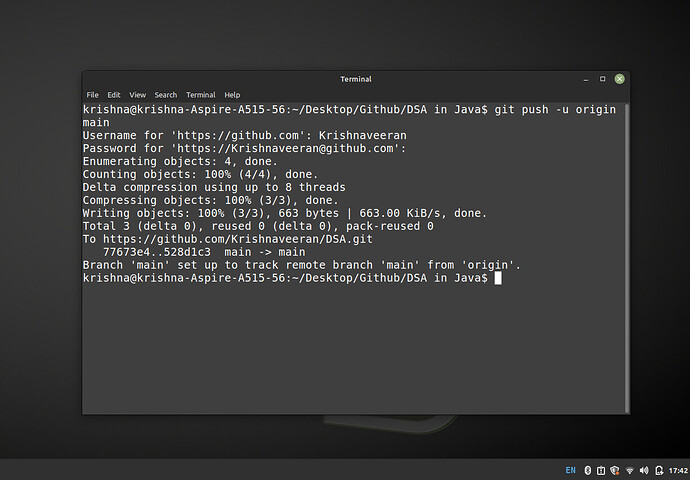Viewport: 690px width, 480px height.
Task: Open the Help menu
Action: (232, 95)
